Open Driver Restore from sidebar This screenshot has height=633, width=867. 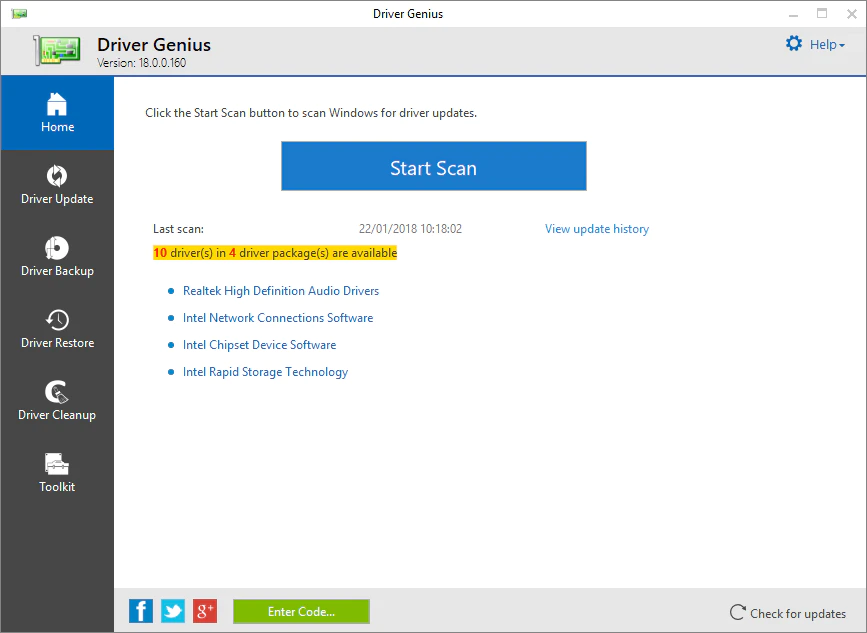click(x=57, y=328)
